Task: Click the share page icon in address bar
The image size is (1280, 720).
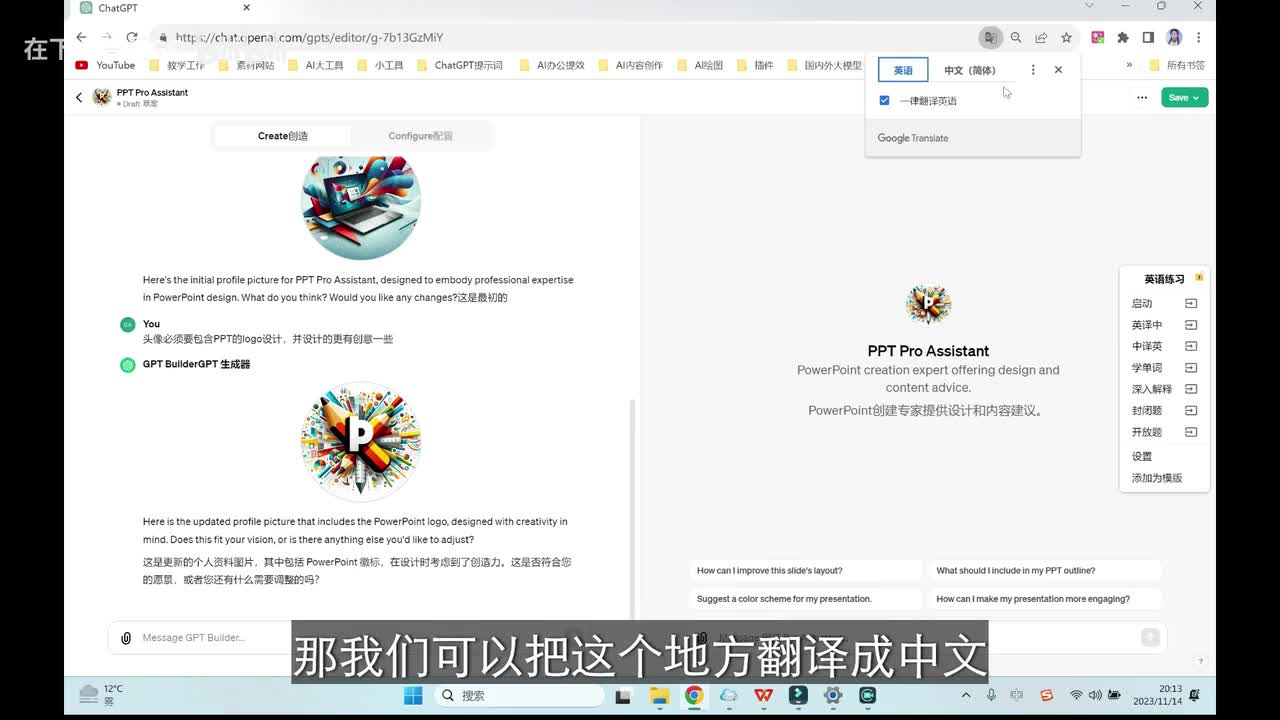Action: pos(1041,38)
